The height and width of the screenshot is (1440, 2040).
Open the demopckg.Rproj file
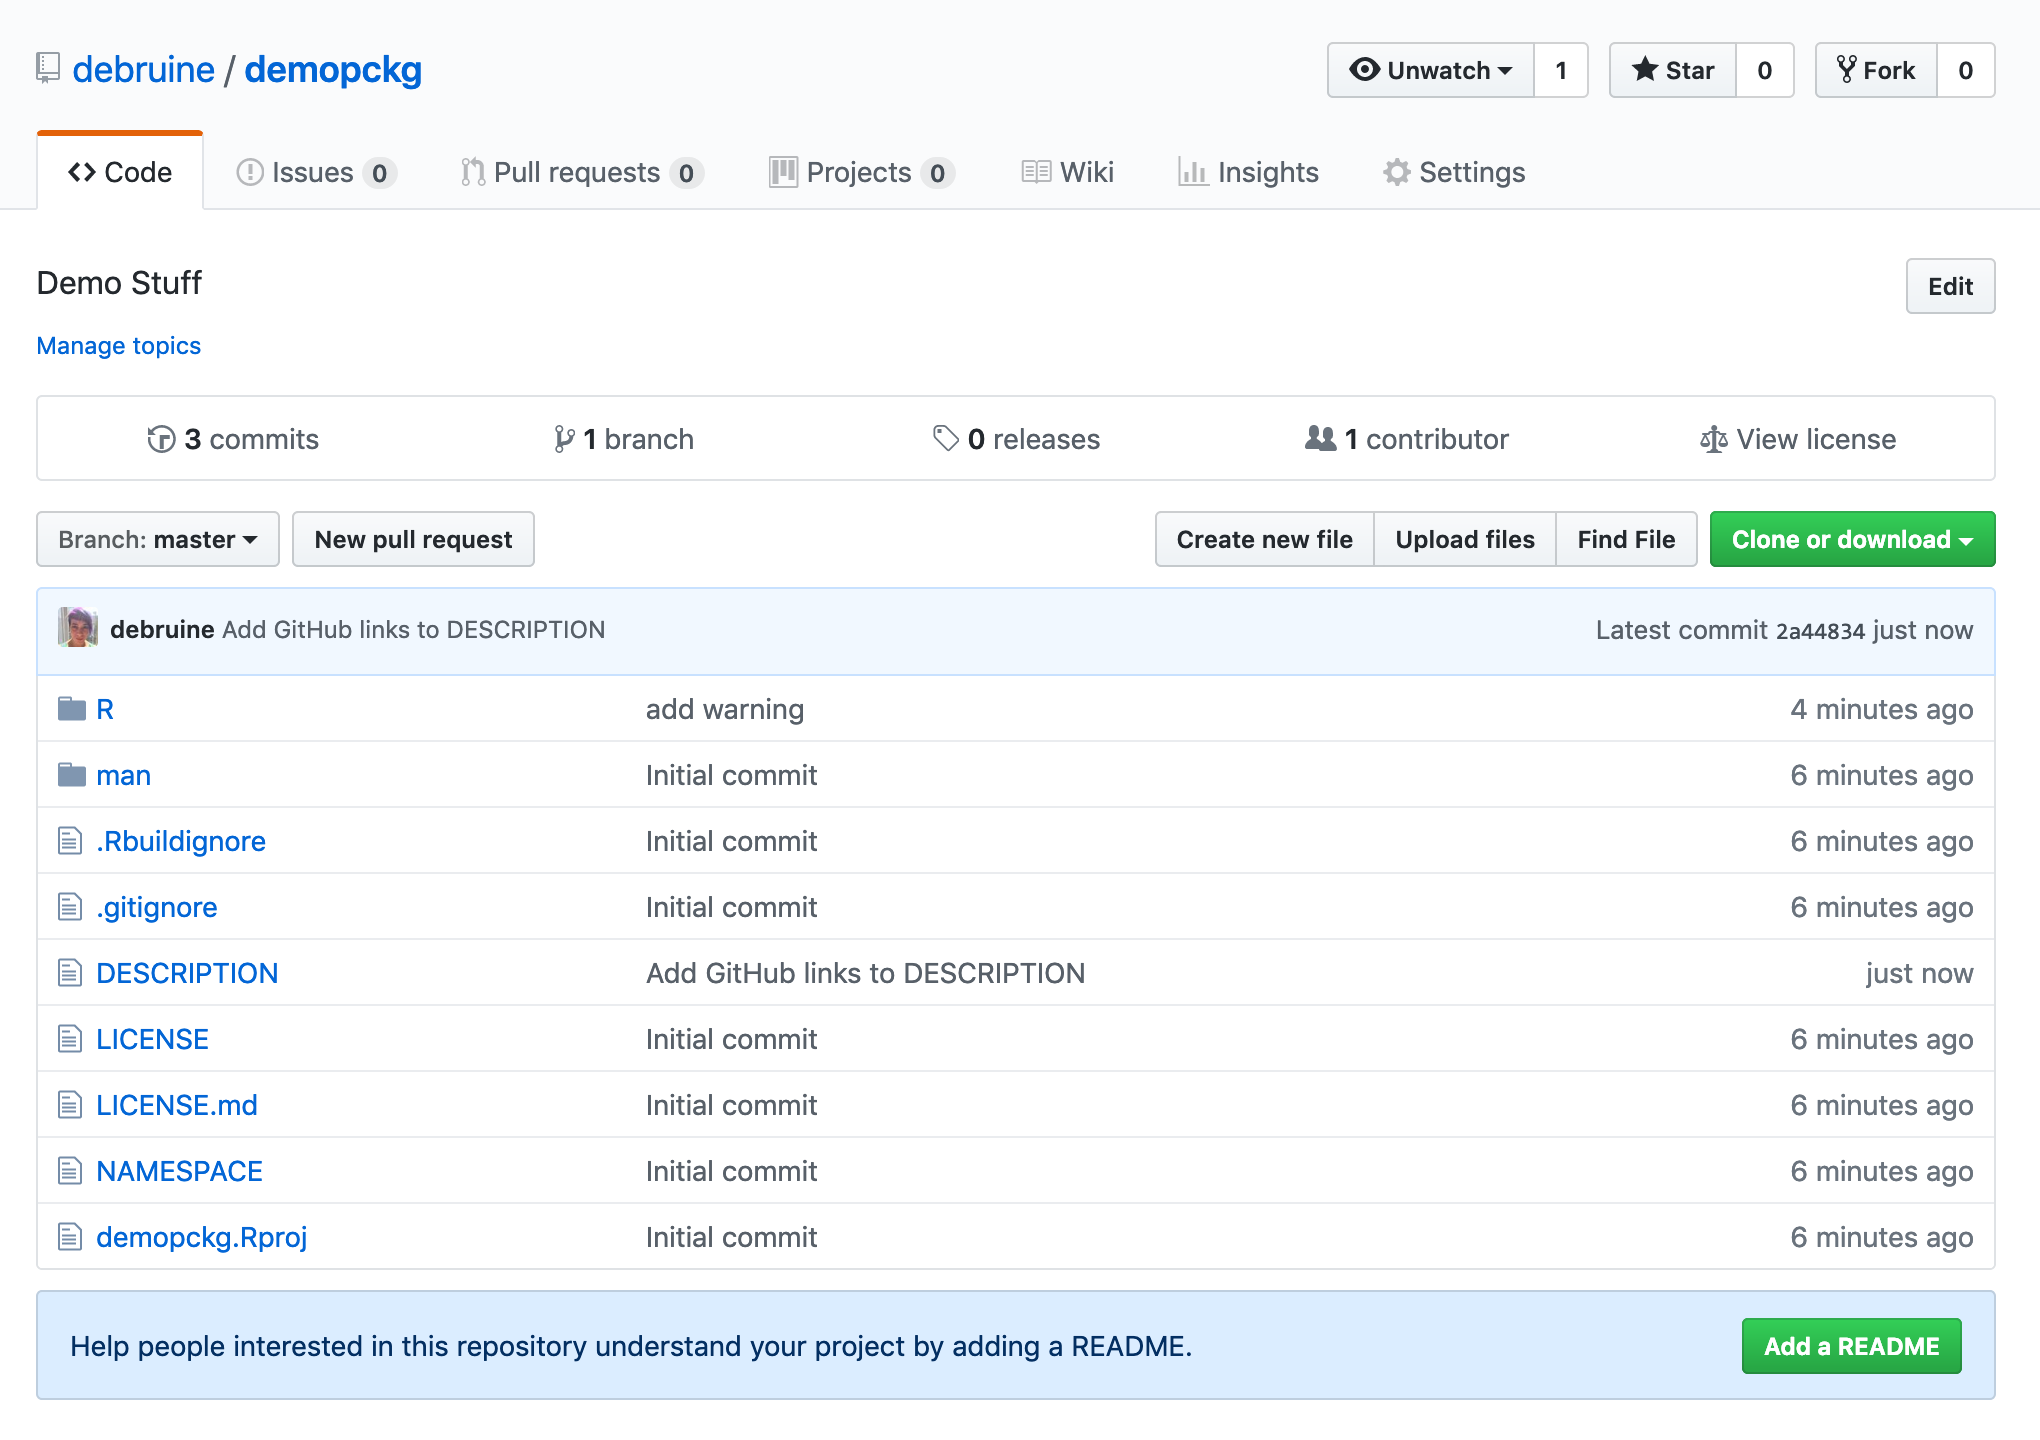202,1238
